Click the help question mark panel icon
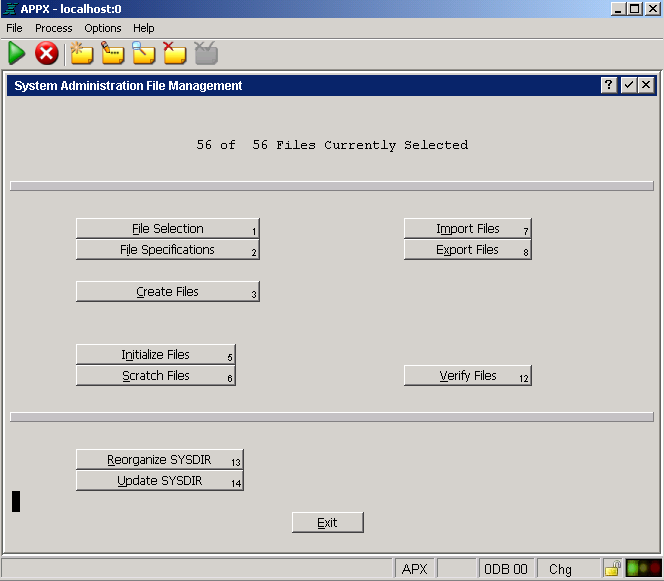Viewport: 664px width, 581px height. point(609,86)
